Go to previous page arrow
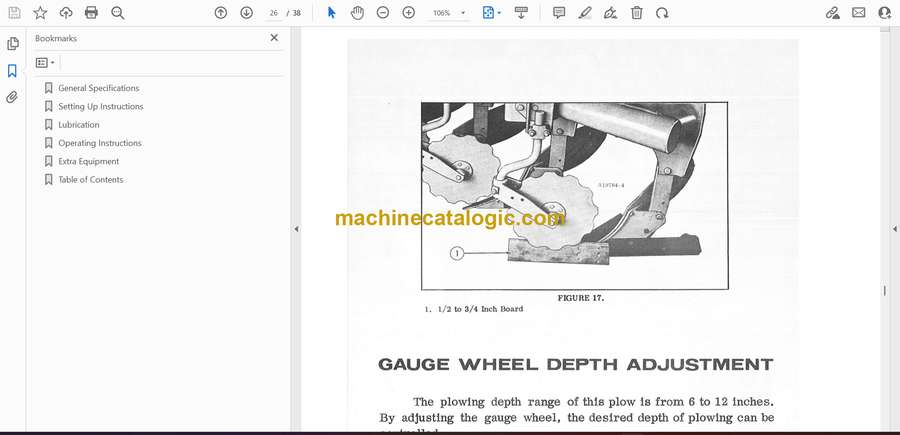The height and width of the screenshot is (435, 900). (x=221, y=13)
